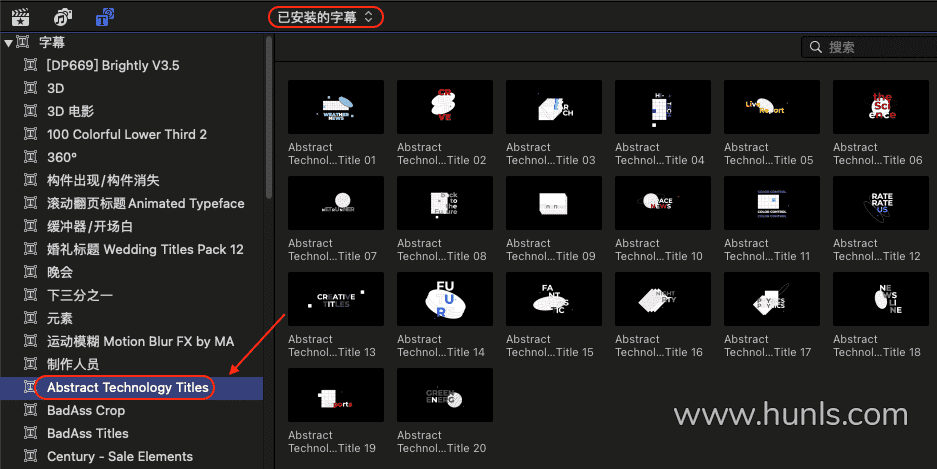937x469 pixels.
Task: Open the Titles and Generators sidebar icon
Action: click(105, 17)
